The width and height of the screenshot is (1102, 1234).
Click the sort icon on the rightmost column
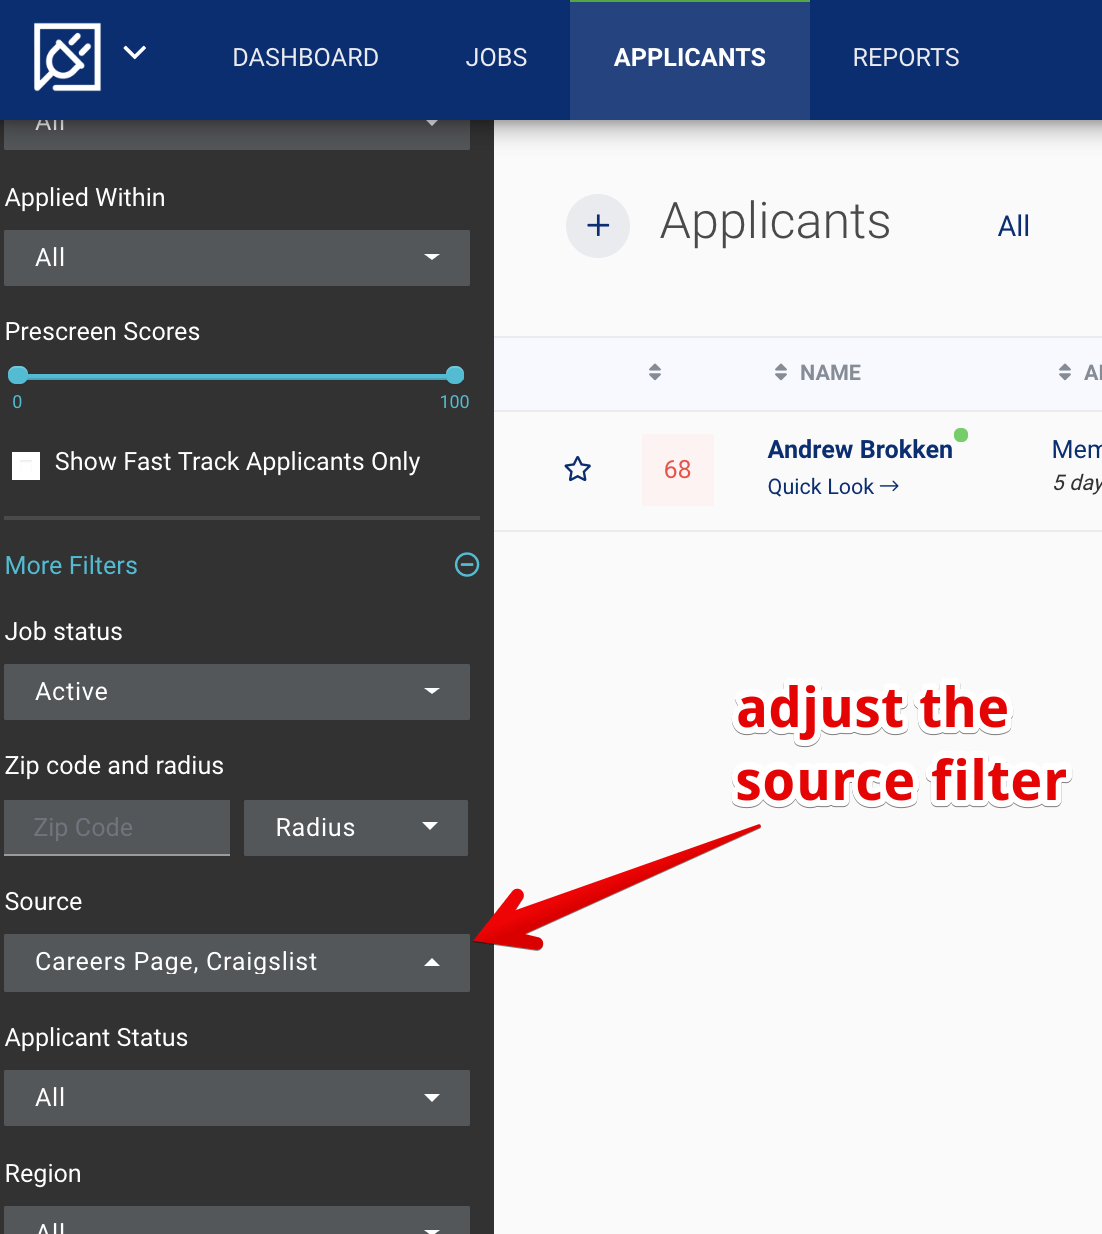pos(1063,371)
